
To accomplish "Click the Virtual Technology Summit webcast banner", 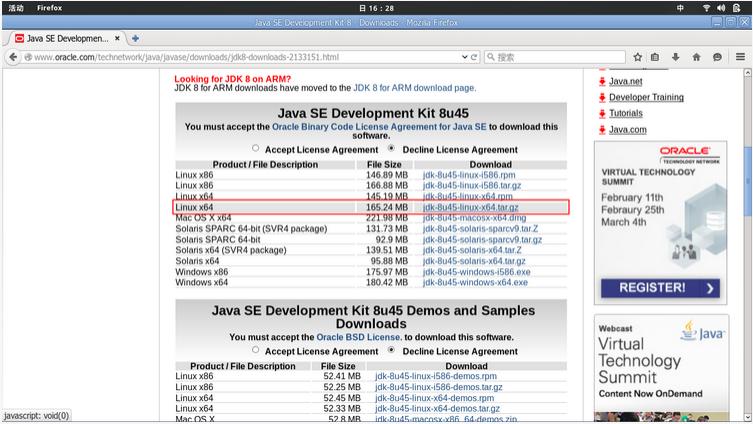I will (x=661, y=367).
